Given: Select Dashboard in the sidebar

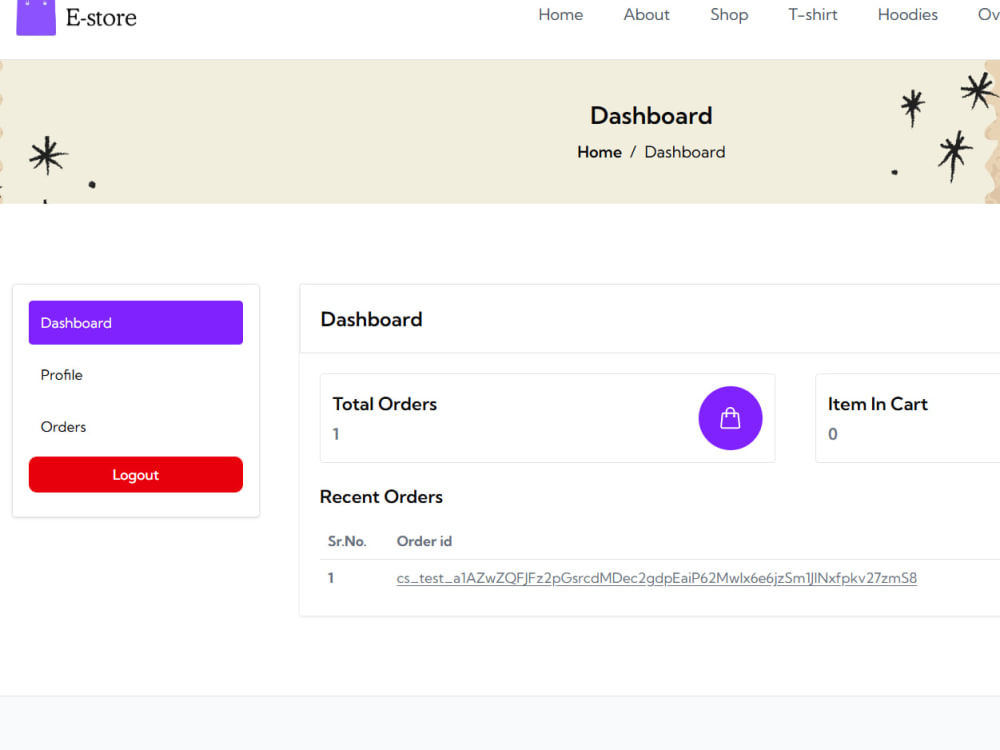Looking at the screenshot, I should pos(136,323).
